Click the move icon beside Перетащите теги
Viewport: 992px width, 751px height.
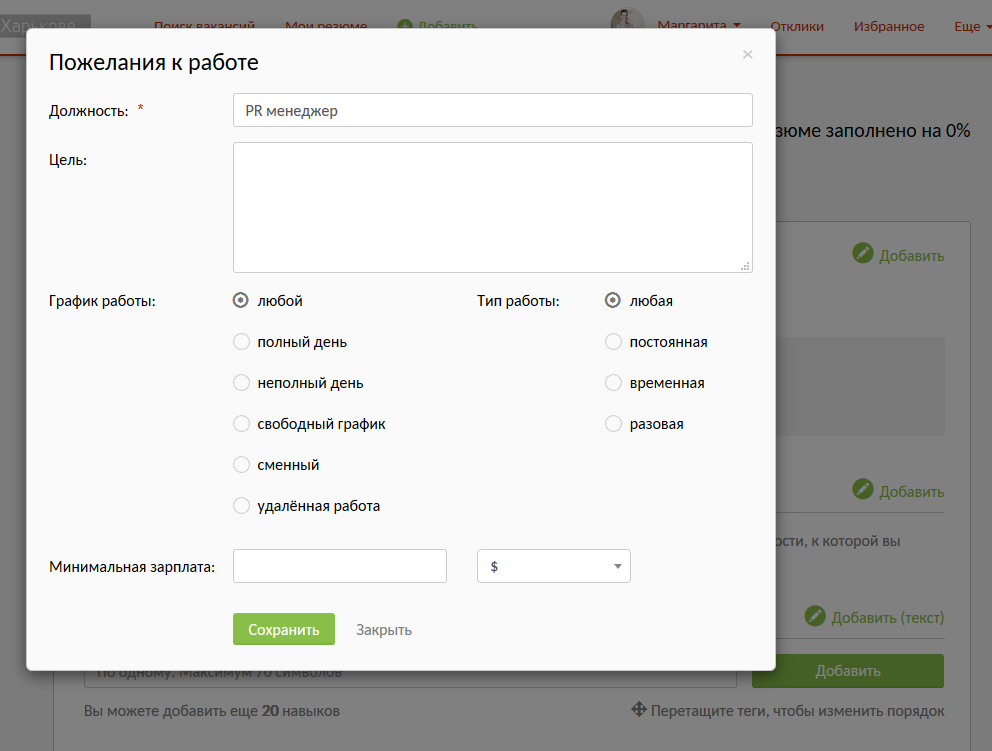pos(639,711)
